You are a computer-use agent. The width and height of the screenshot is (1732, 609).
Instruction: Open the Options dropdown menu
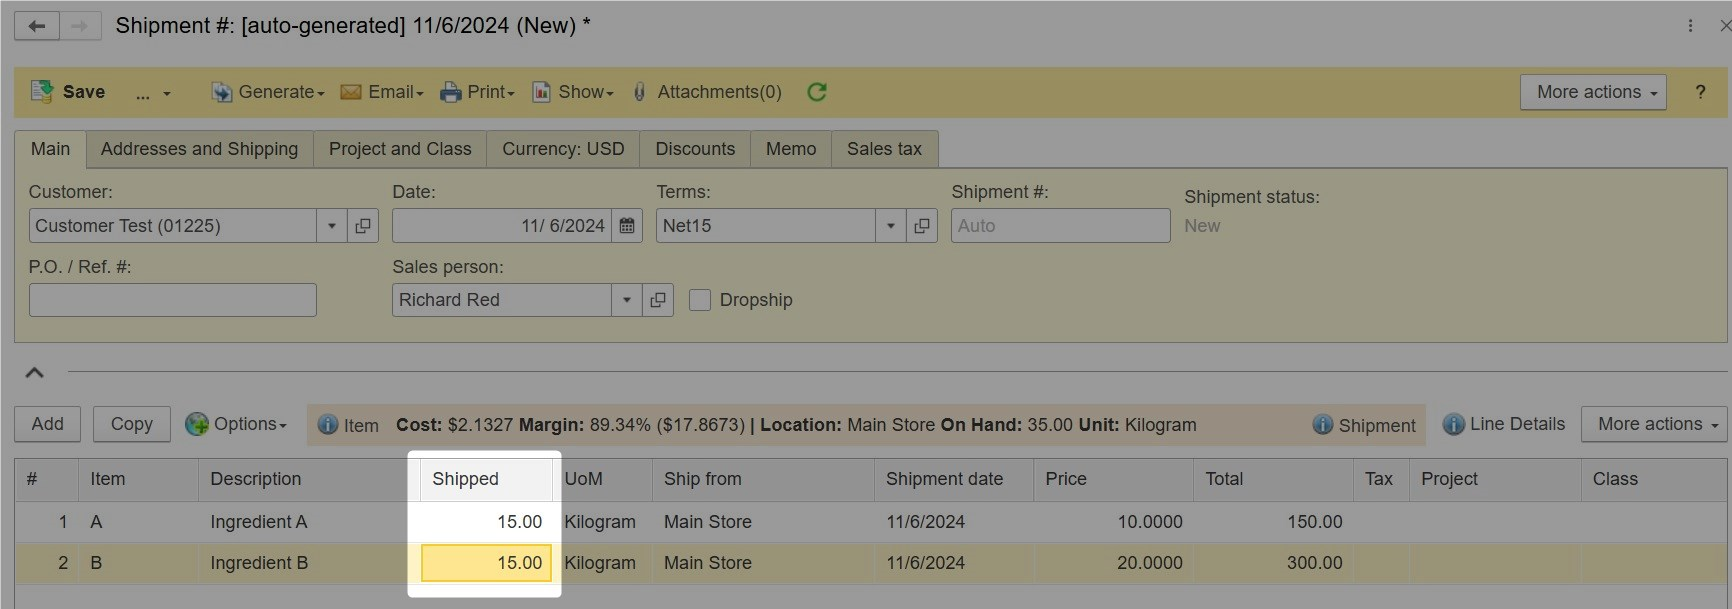pos(236,424)
